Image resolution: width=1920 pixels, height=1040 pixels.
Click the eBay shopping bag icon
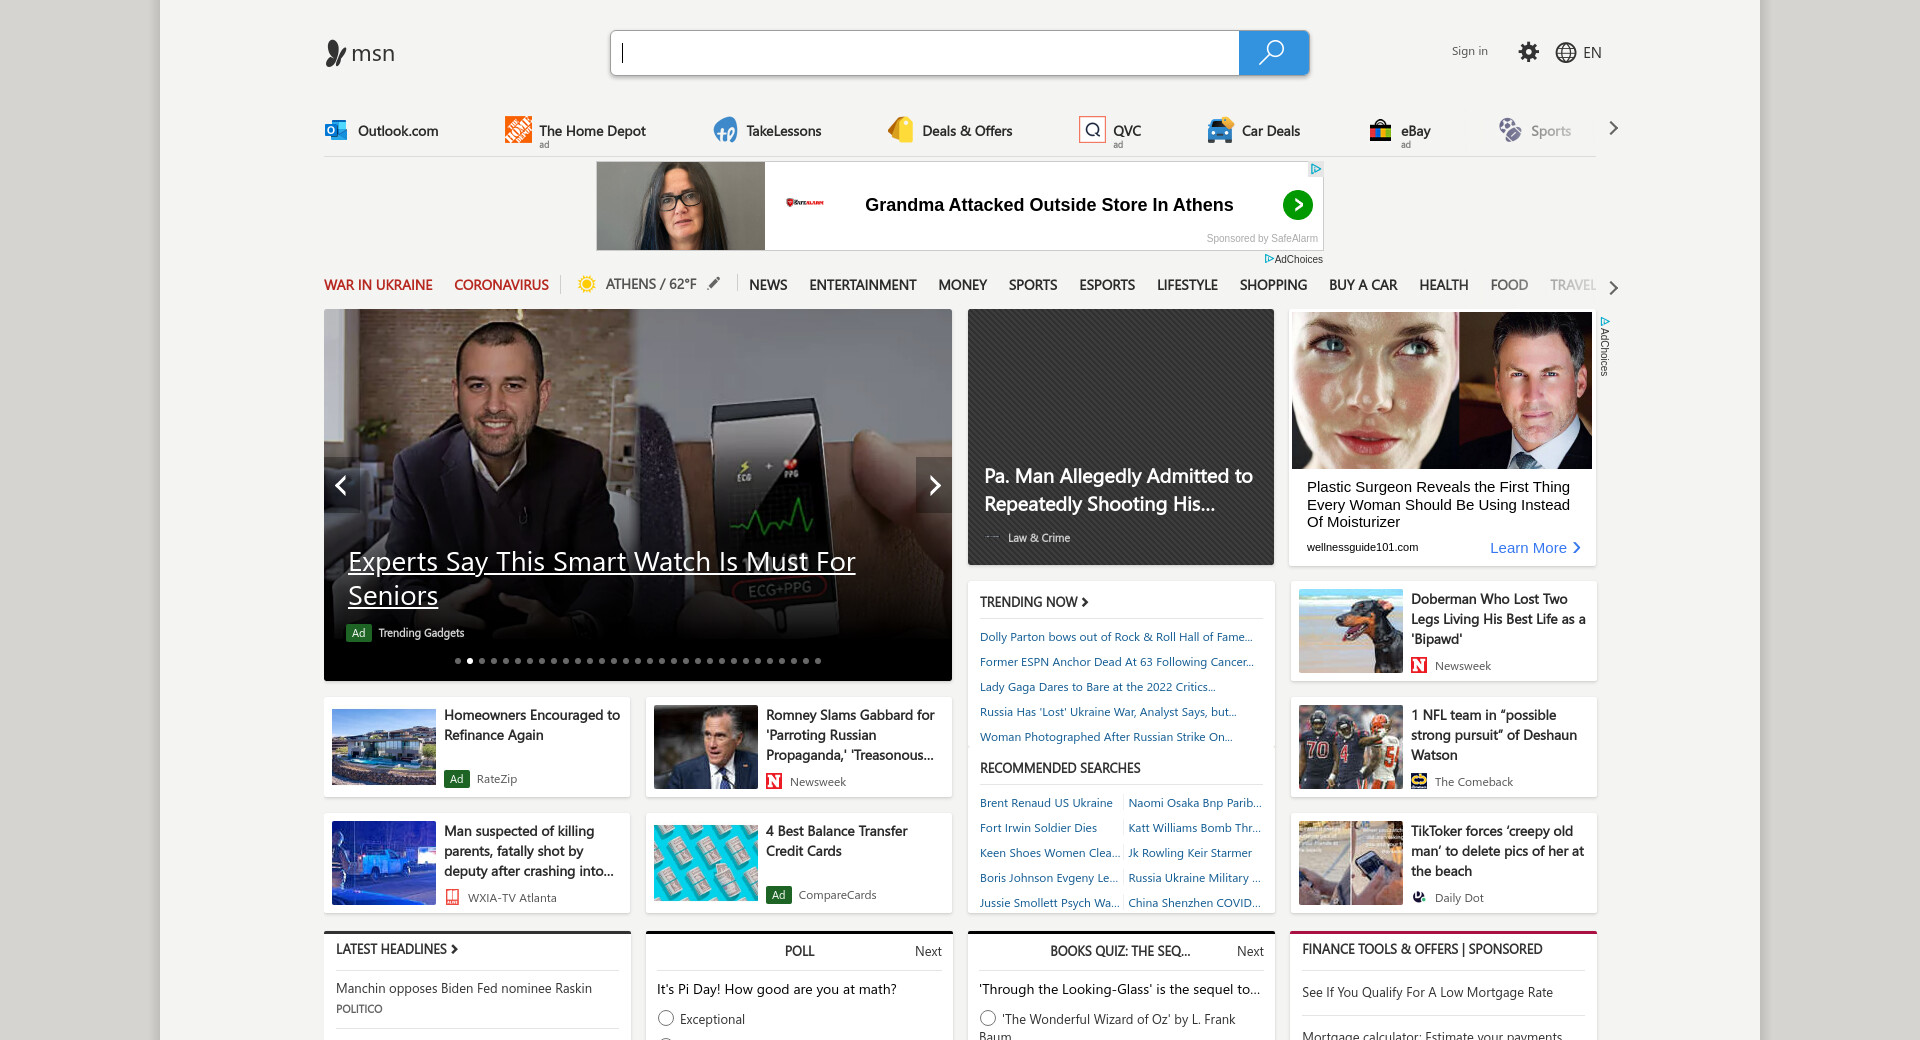point(1380,130)
